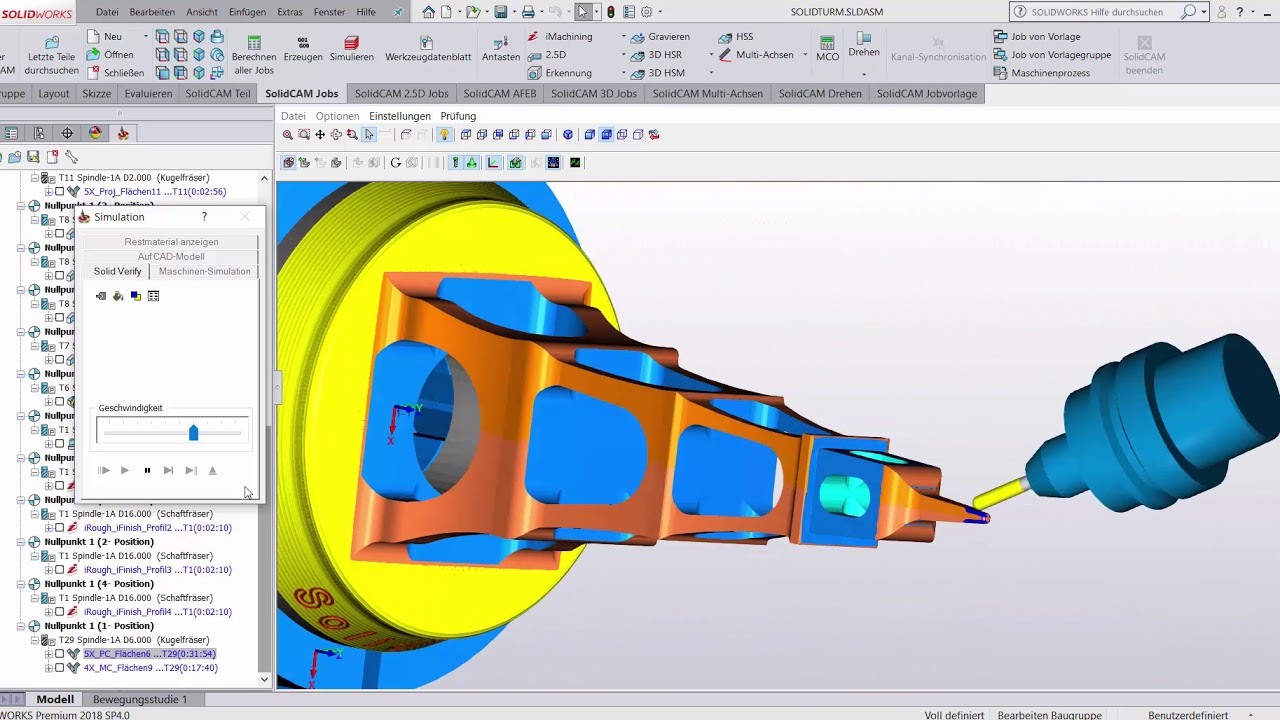Toggle checkbox of 5X_Proj_Flächen11 job
This screenshot has height=720, width=1280.
(60, 192)
